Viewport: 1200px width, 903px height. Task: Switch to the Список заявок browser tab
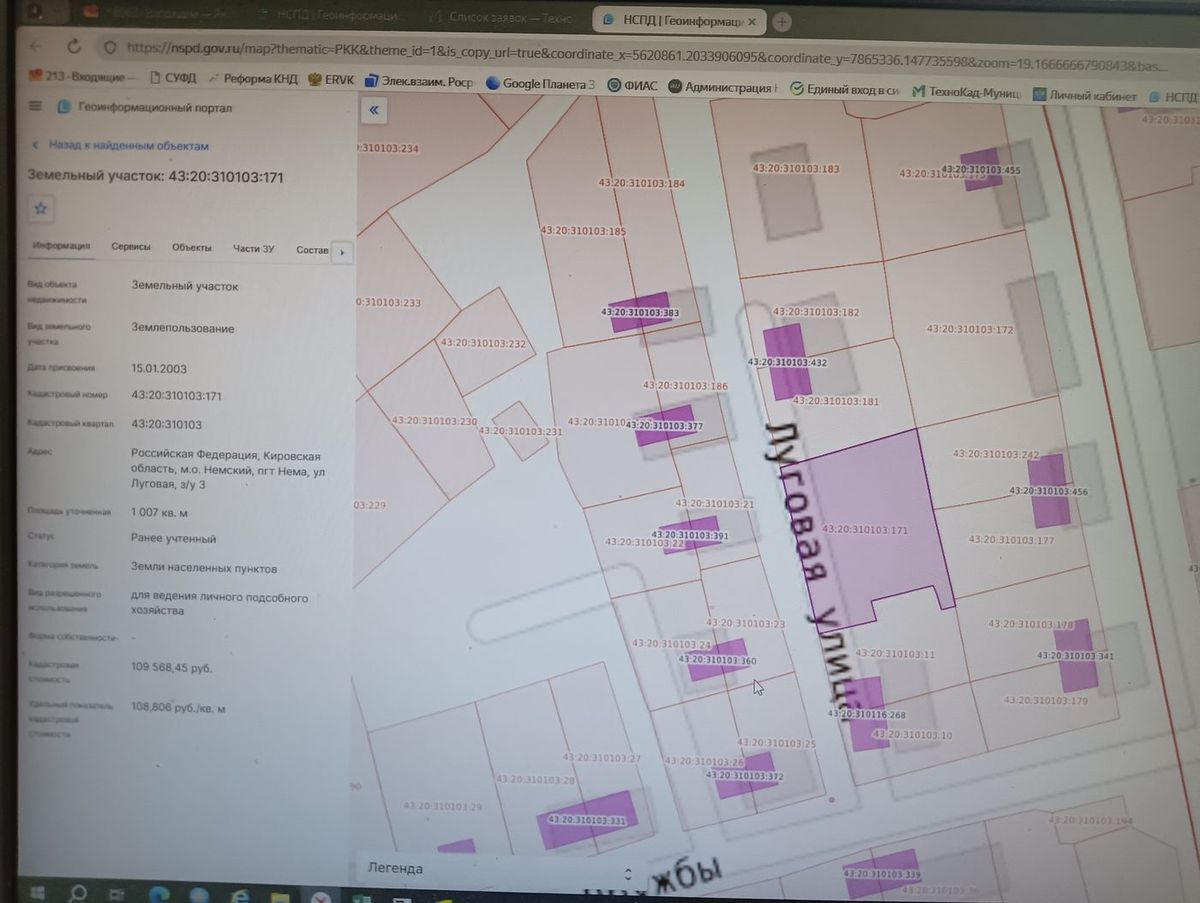click(505, 17)
